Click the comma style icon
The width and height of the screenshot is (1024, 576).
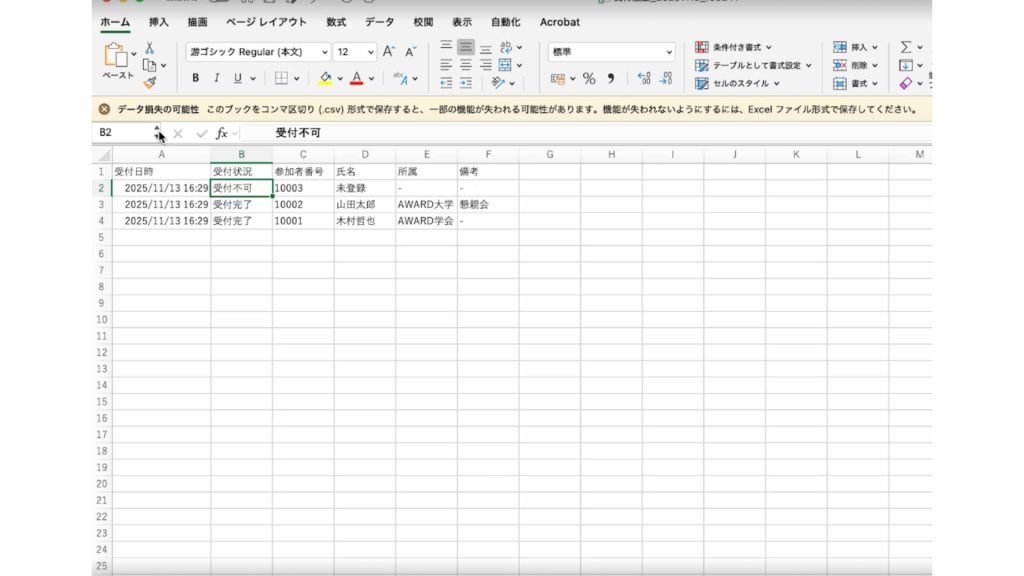tap(610, 79)
